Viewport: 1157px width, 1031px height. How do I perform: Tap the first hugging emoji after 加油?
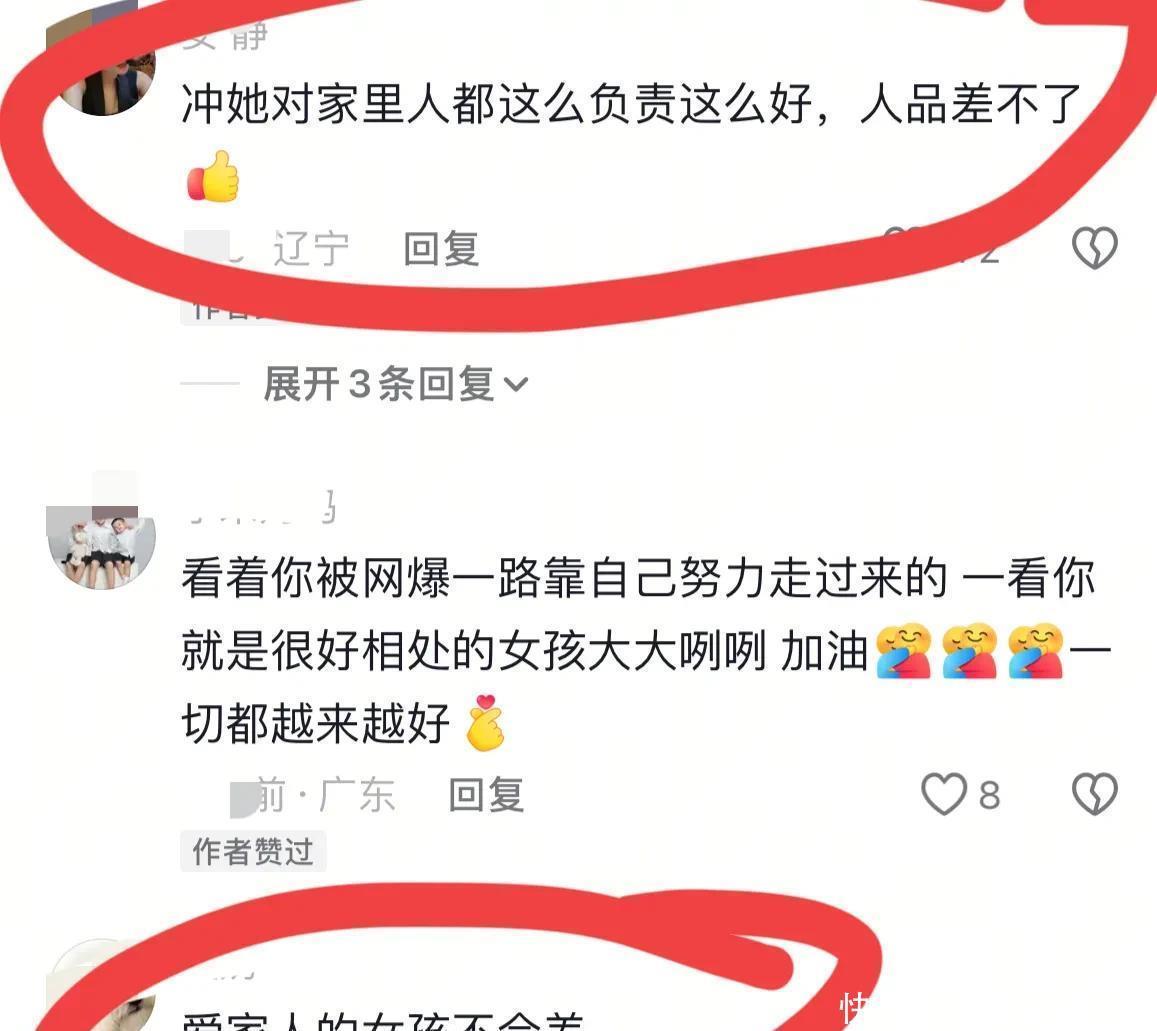(902, 651)
